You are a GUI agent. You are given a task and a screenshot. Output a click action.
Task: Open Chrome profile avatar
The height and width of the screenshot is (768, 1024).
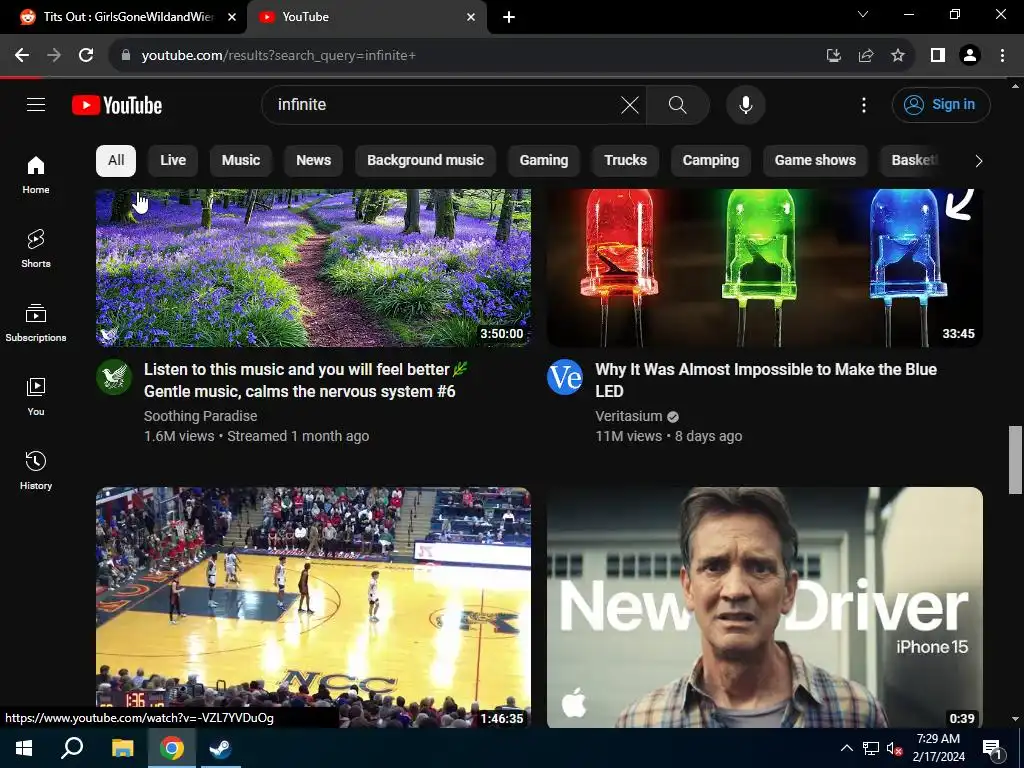point(970,56)
